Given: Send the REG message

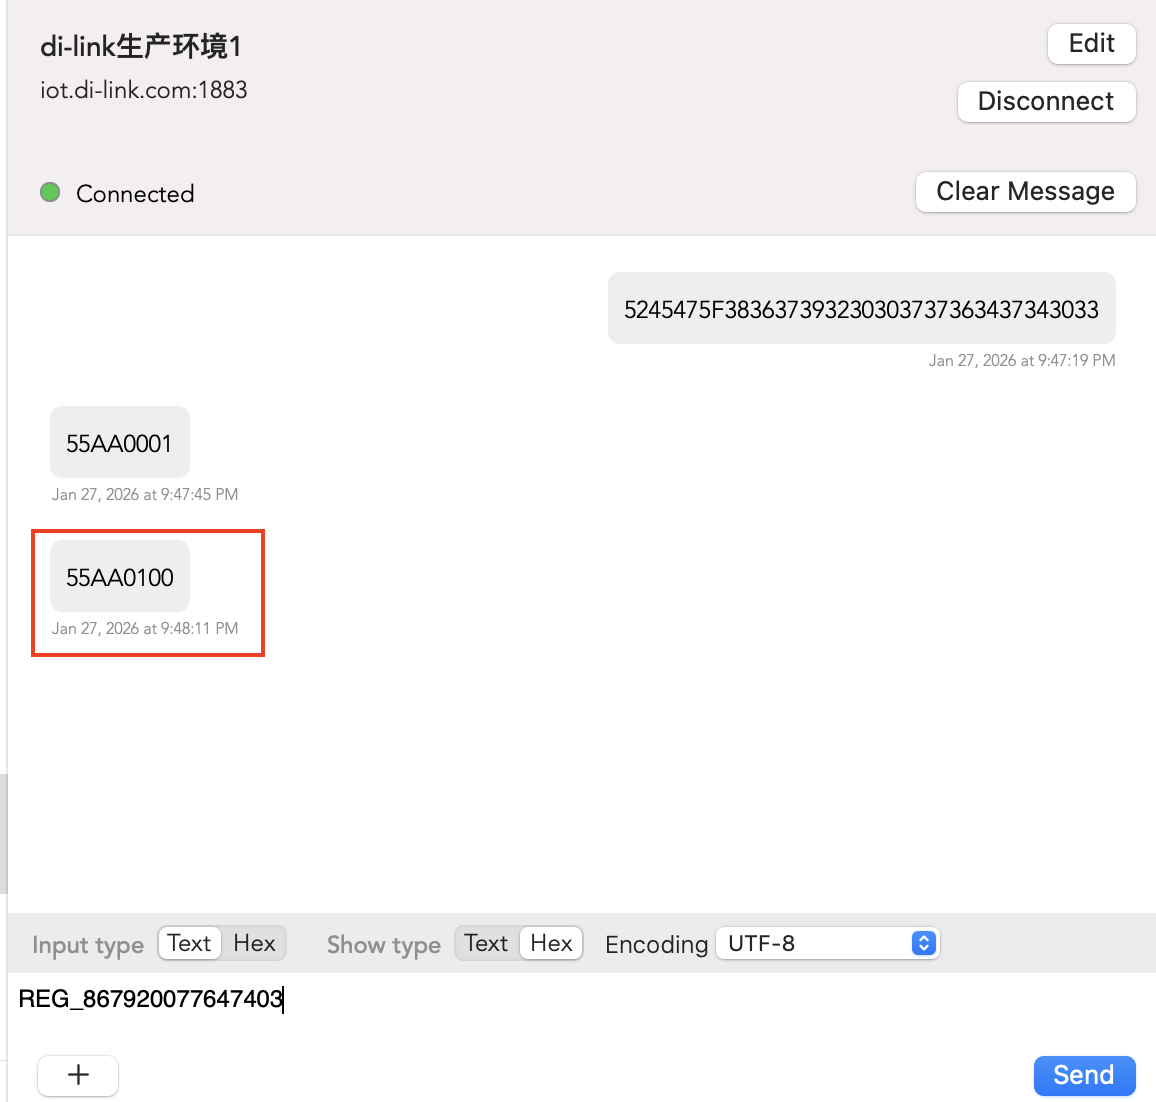Looking at the screenshot, I should pos(1084,1075).
